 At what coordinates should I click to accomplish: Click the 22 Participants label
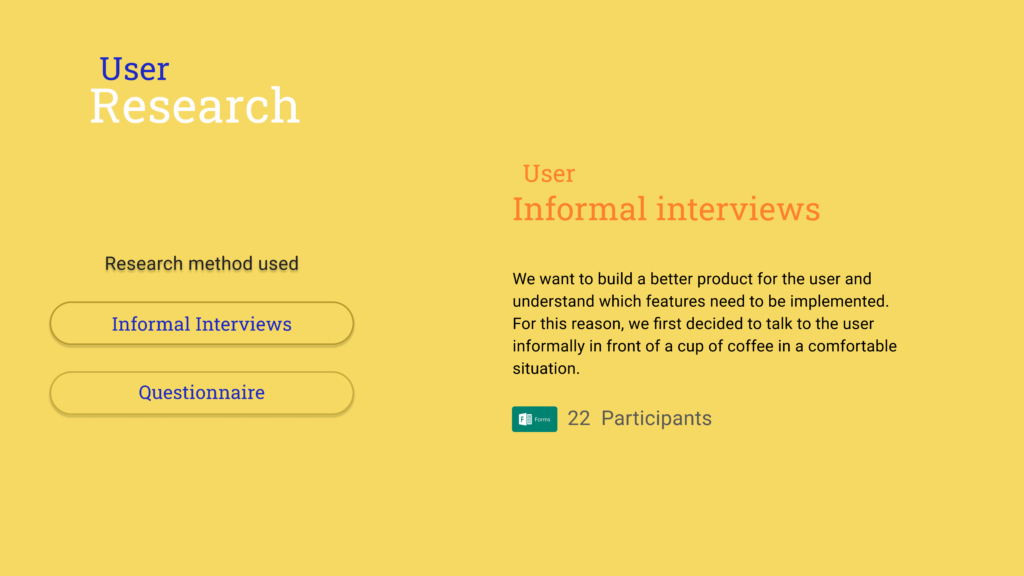tap(639, 418)
